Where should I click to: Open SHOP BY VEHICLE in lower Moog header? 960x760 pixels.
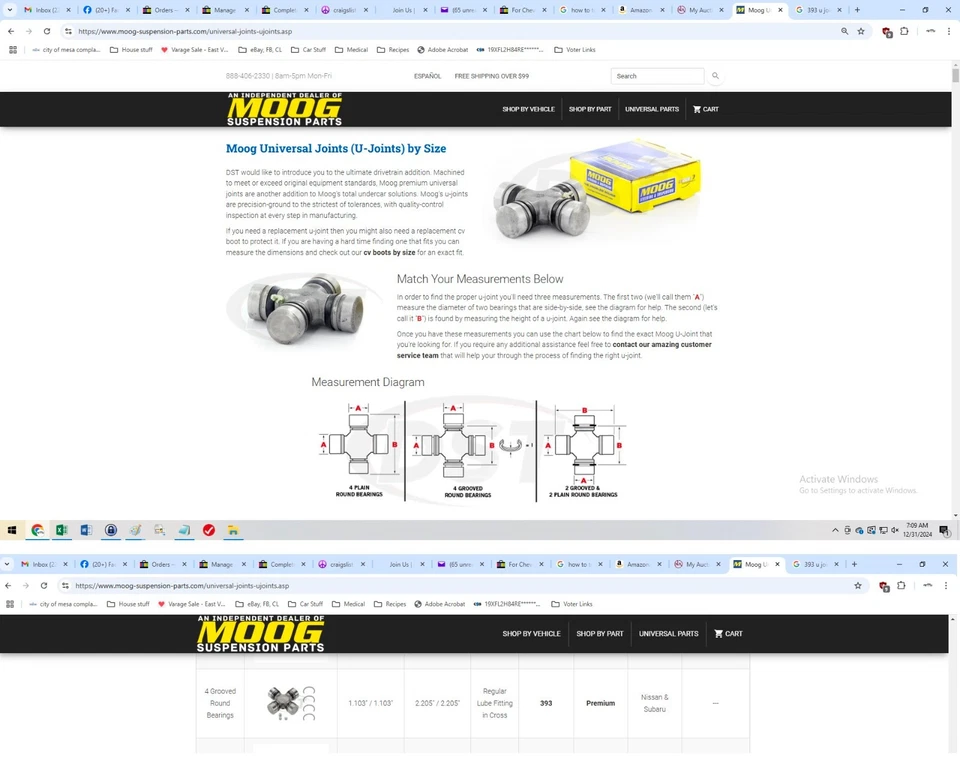point(531,634)
